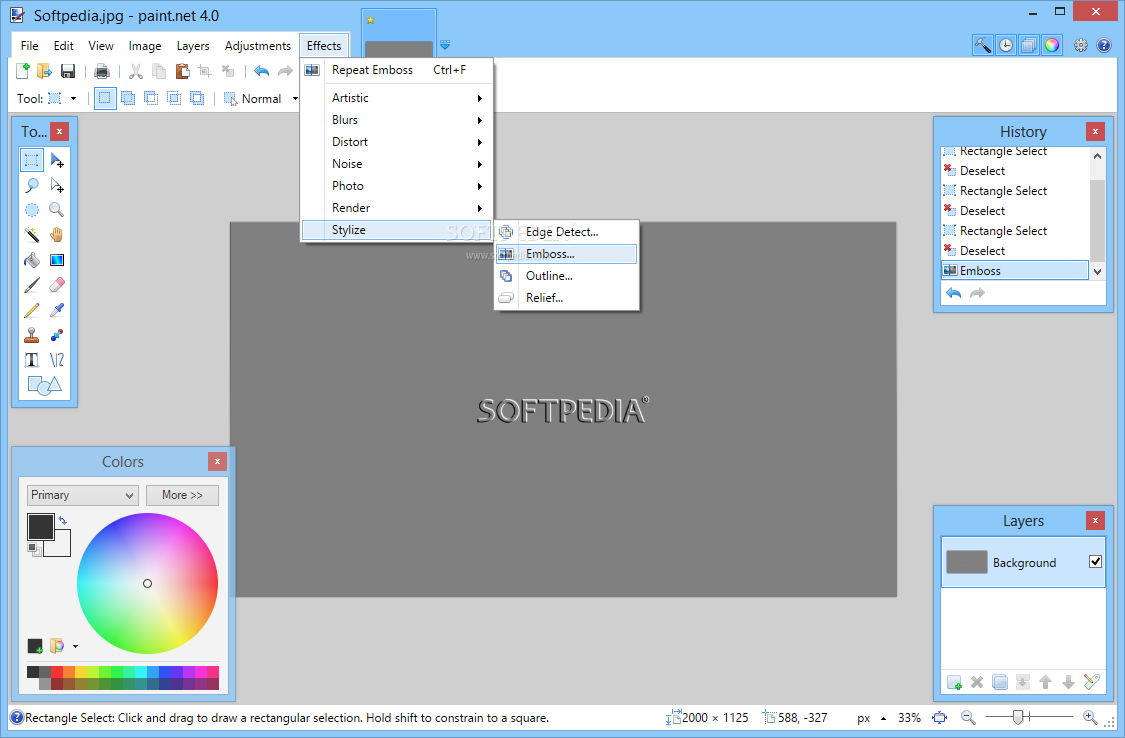Select the Zoom tool in Tools panel
This screenshot has width=1125, height=738.
click(x=57, y=210)
